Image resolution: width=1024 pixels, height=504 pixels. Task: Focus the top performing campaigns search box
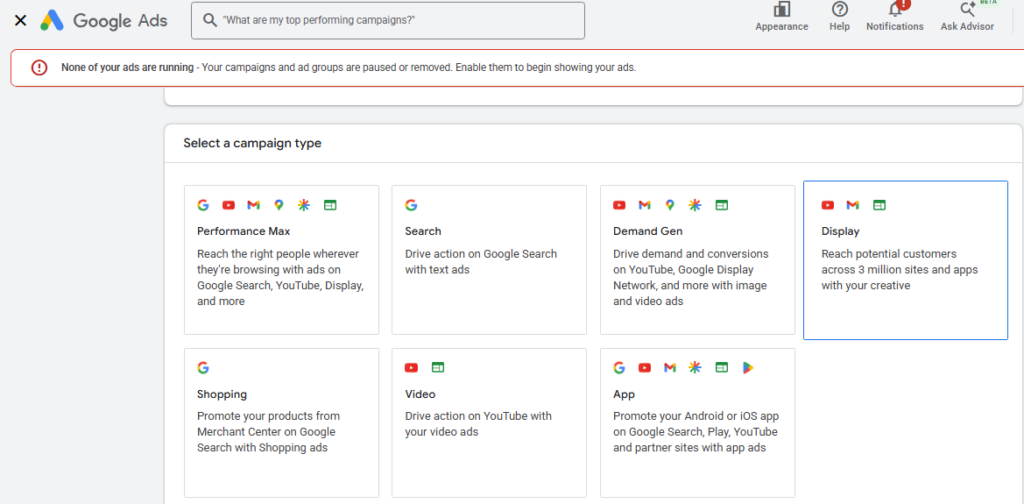388,20
